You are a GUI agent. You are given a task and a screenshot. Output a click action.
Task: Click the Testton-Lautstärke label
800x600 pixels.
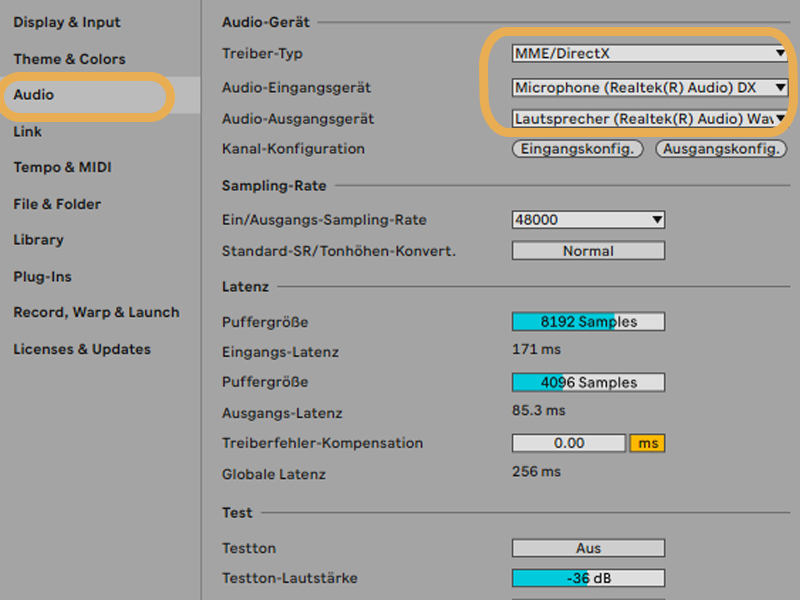(x=290, y=579)
